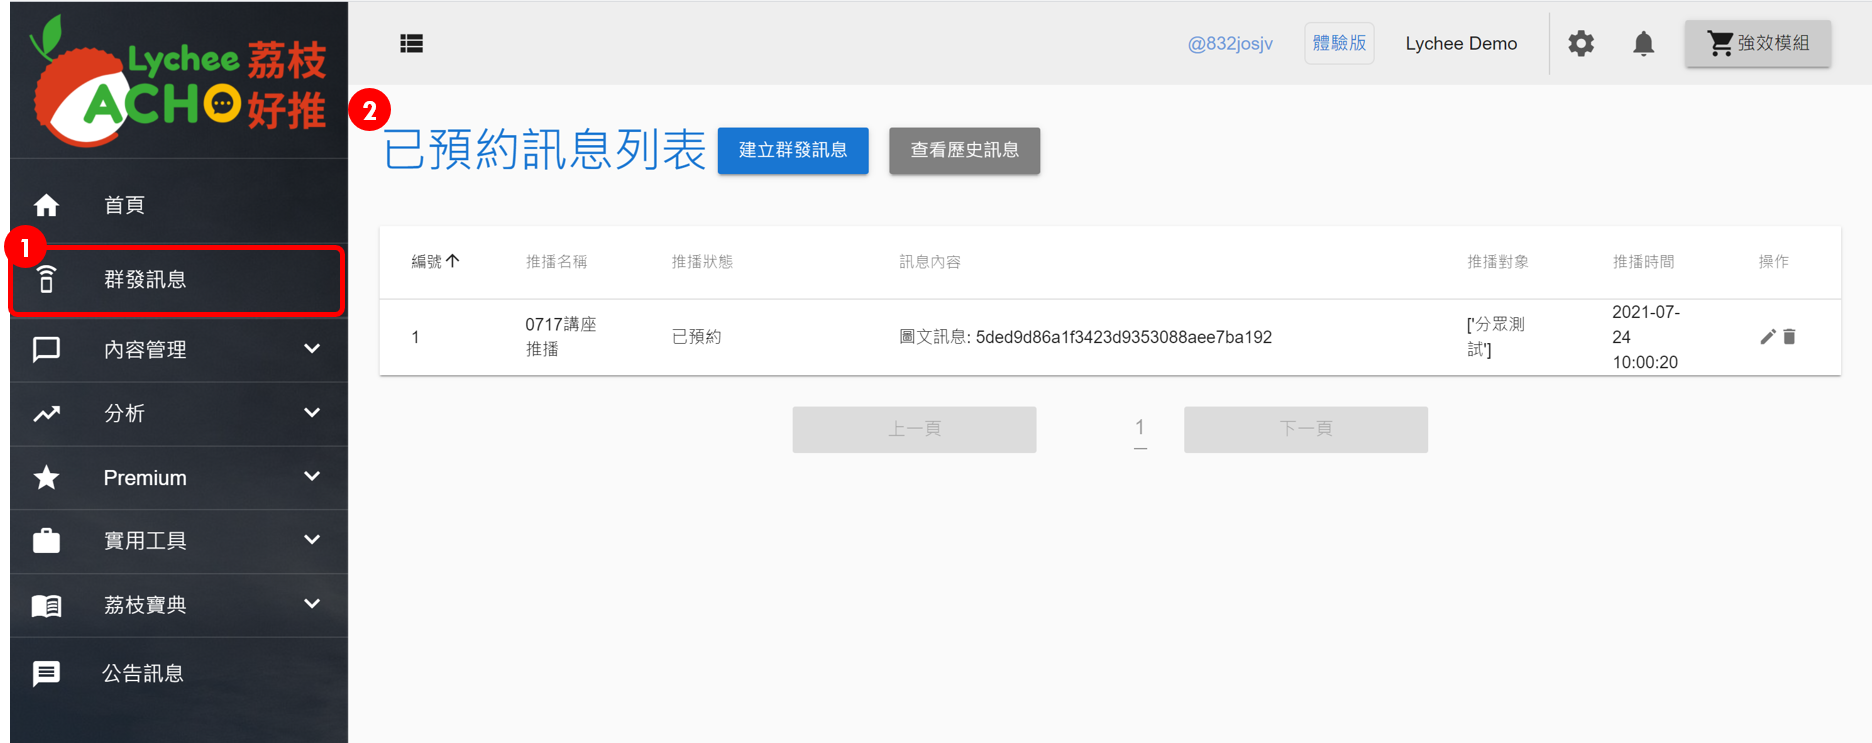1872x743 pixels.
Task: Open settings via the gear icon
Action: tap(1581, 43)
